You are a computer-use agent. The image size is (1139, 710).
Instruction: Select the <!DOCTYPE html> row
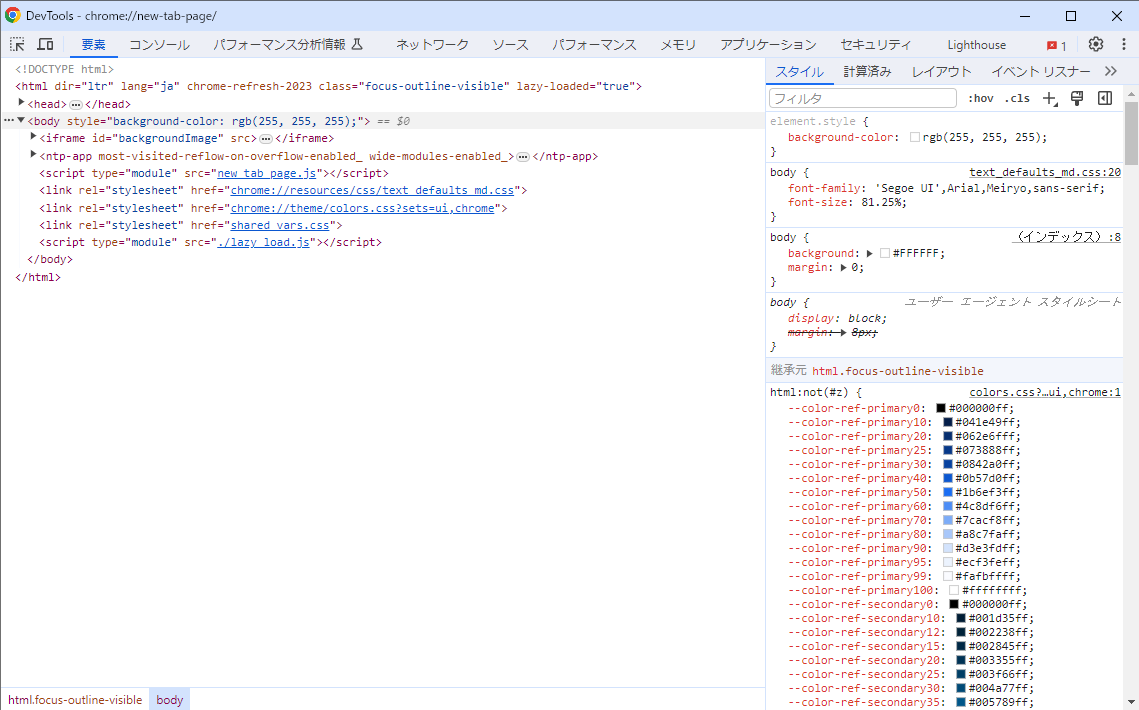click(65, 69)
